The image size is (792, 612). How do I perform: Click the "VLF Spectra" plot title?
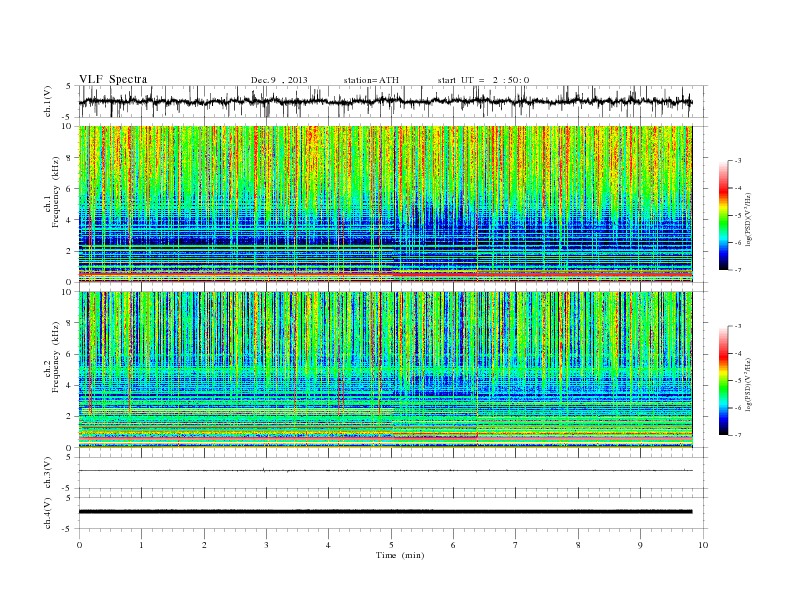pyautogui.click(x=113, y=79)
